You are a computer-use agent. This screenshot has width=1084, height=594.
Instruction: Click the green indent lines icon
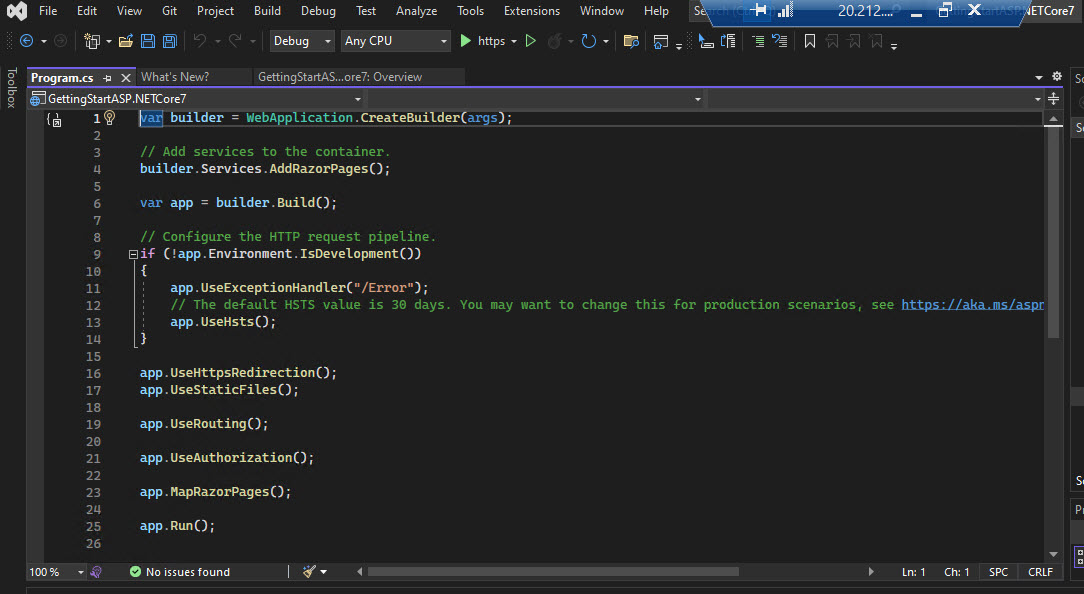[758, 41]
